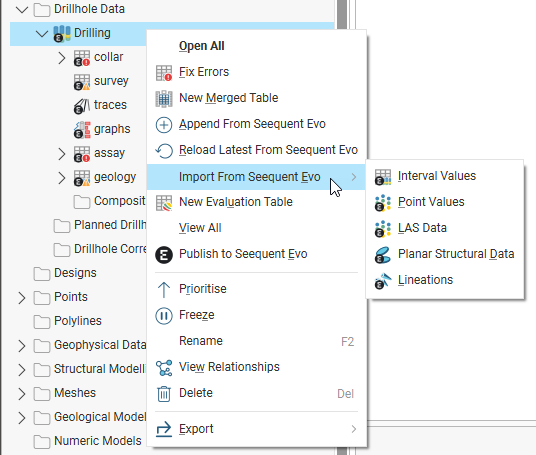Screen dimensions: 536x455
Task: Collapse the Drilling tree node
Action: (x=42, y=34)
